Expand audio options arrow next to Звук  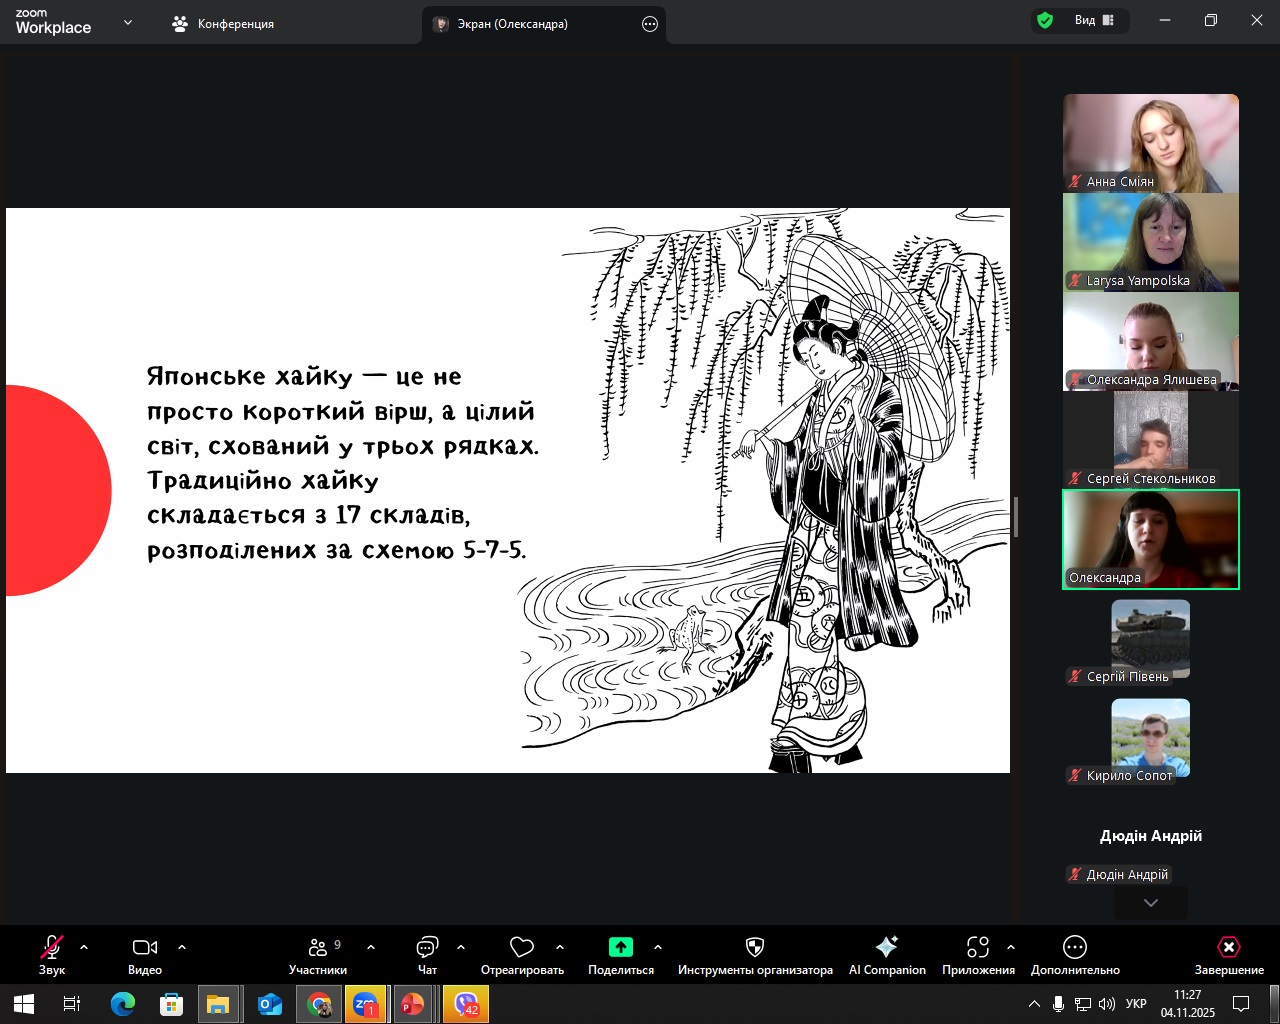coord(84,947)
